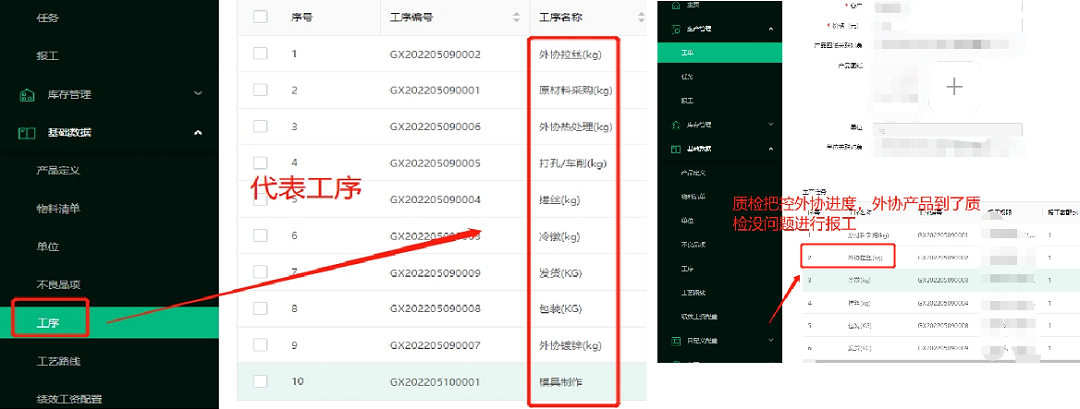This screenshot has height=409, width=1080.
Task: Check the box for row 模具制作
Action: tap(260, 381)
